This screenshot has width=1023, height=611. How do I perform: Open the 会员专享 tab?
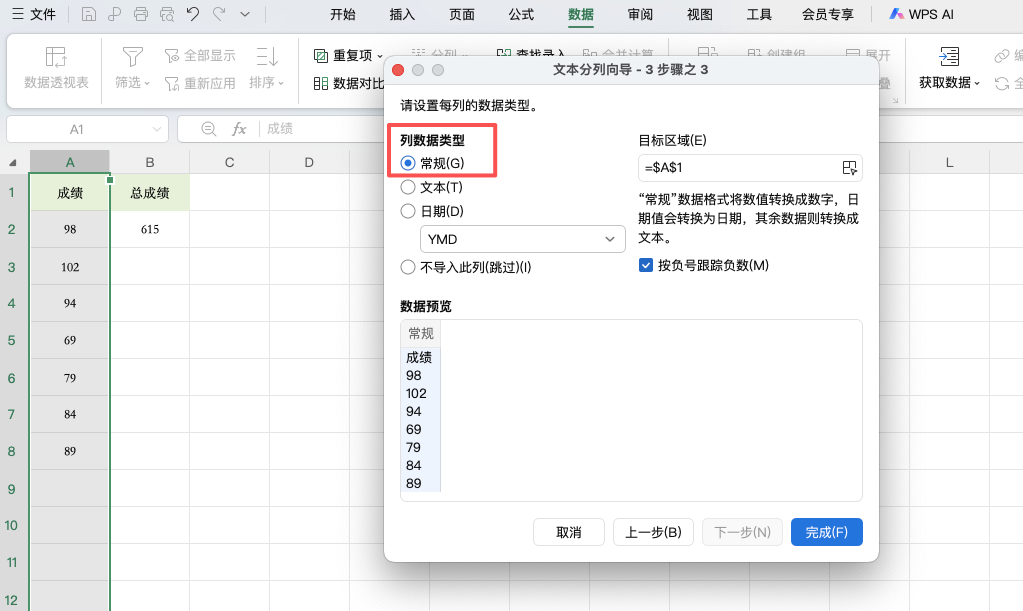(827, 14)
